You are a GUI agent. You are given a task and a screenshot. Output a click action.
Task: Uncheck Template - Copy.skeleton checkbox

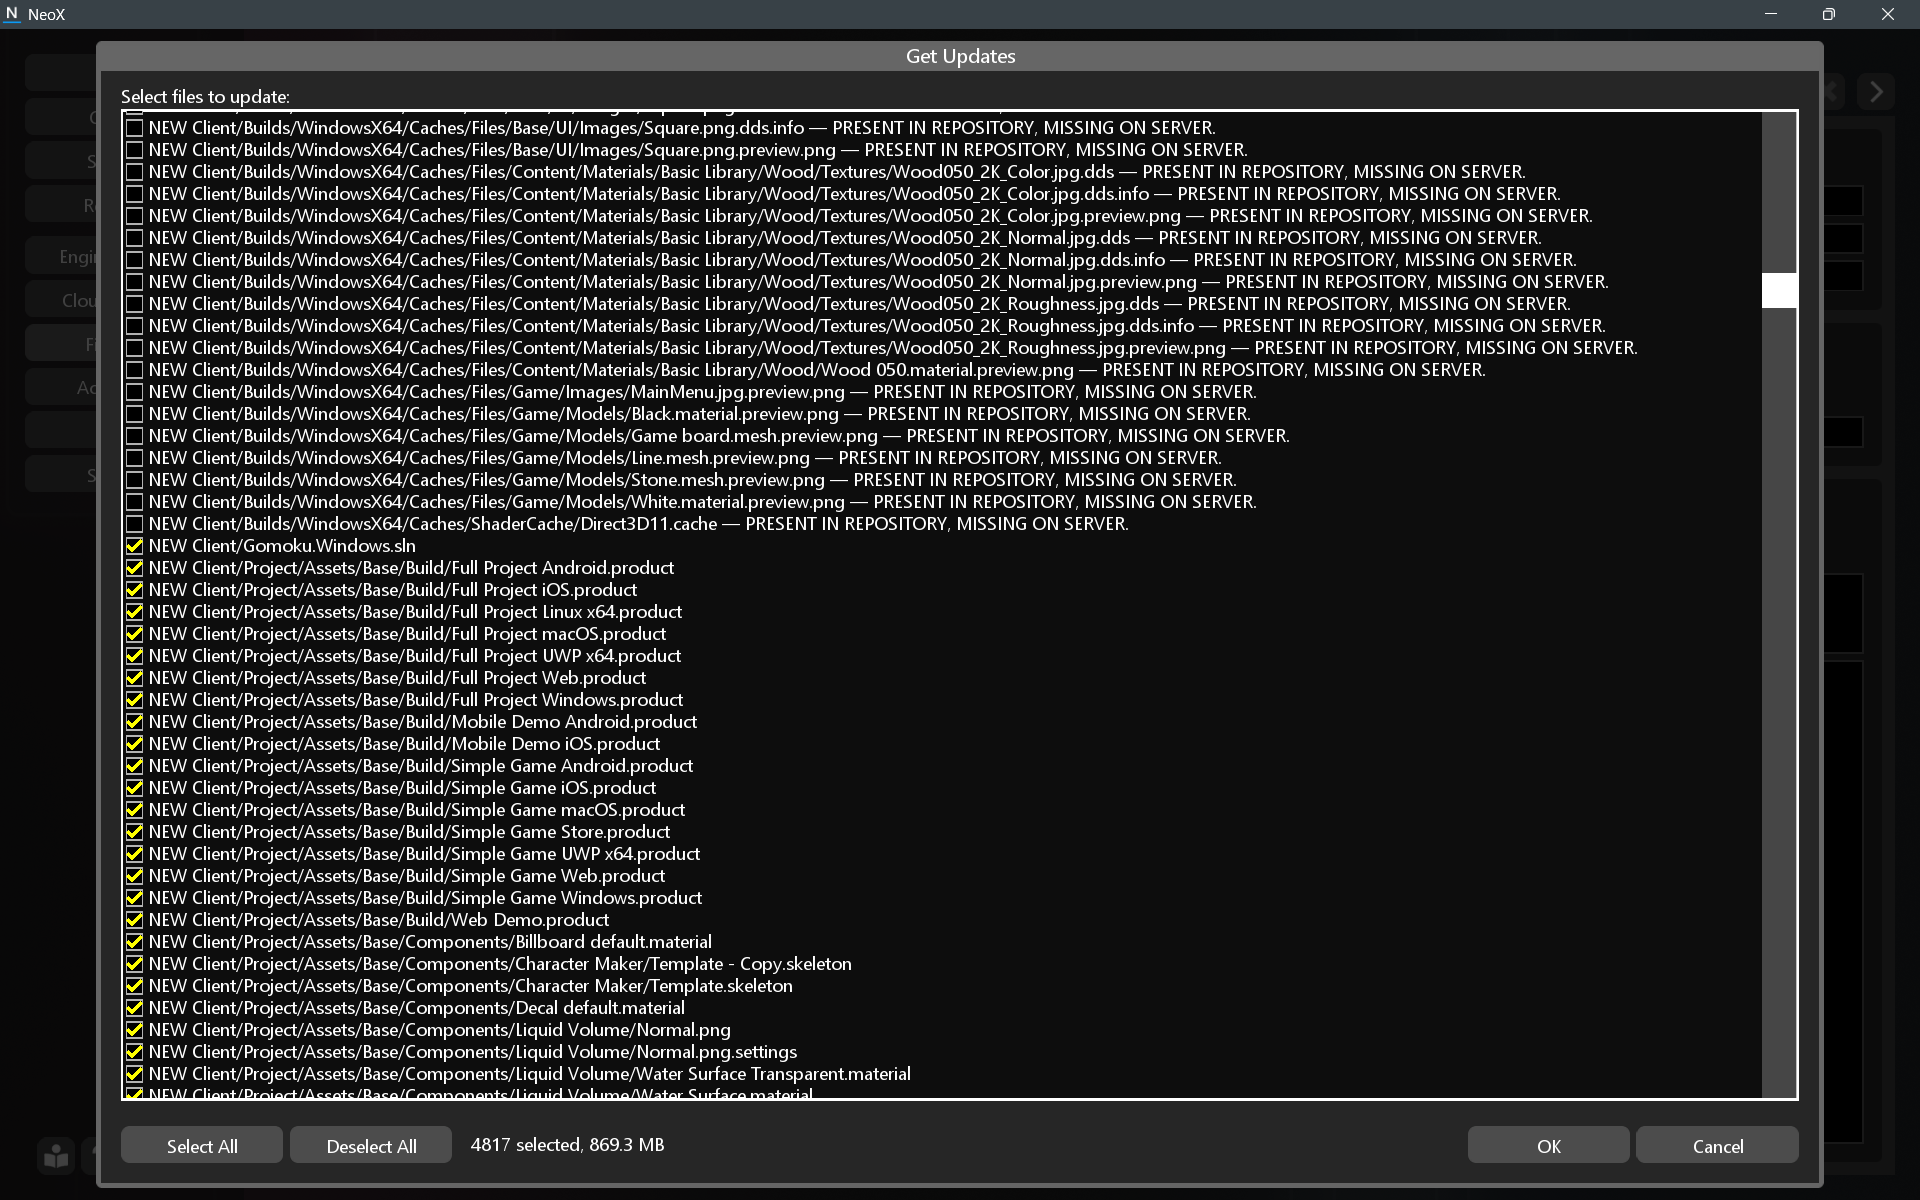(134, 964)
